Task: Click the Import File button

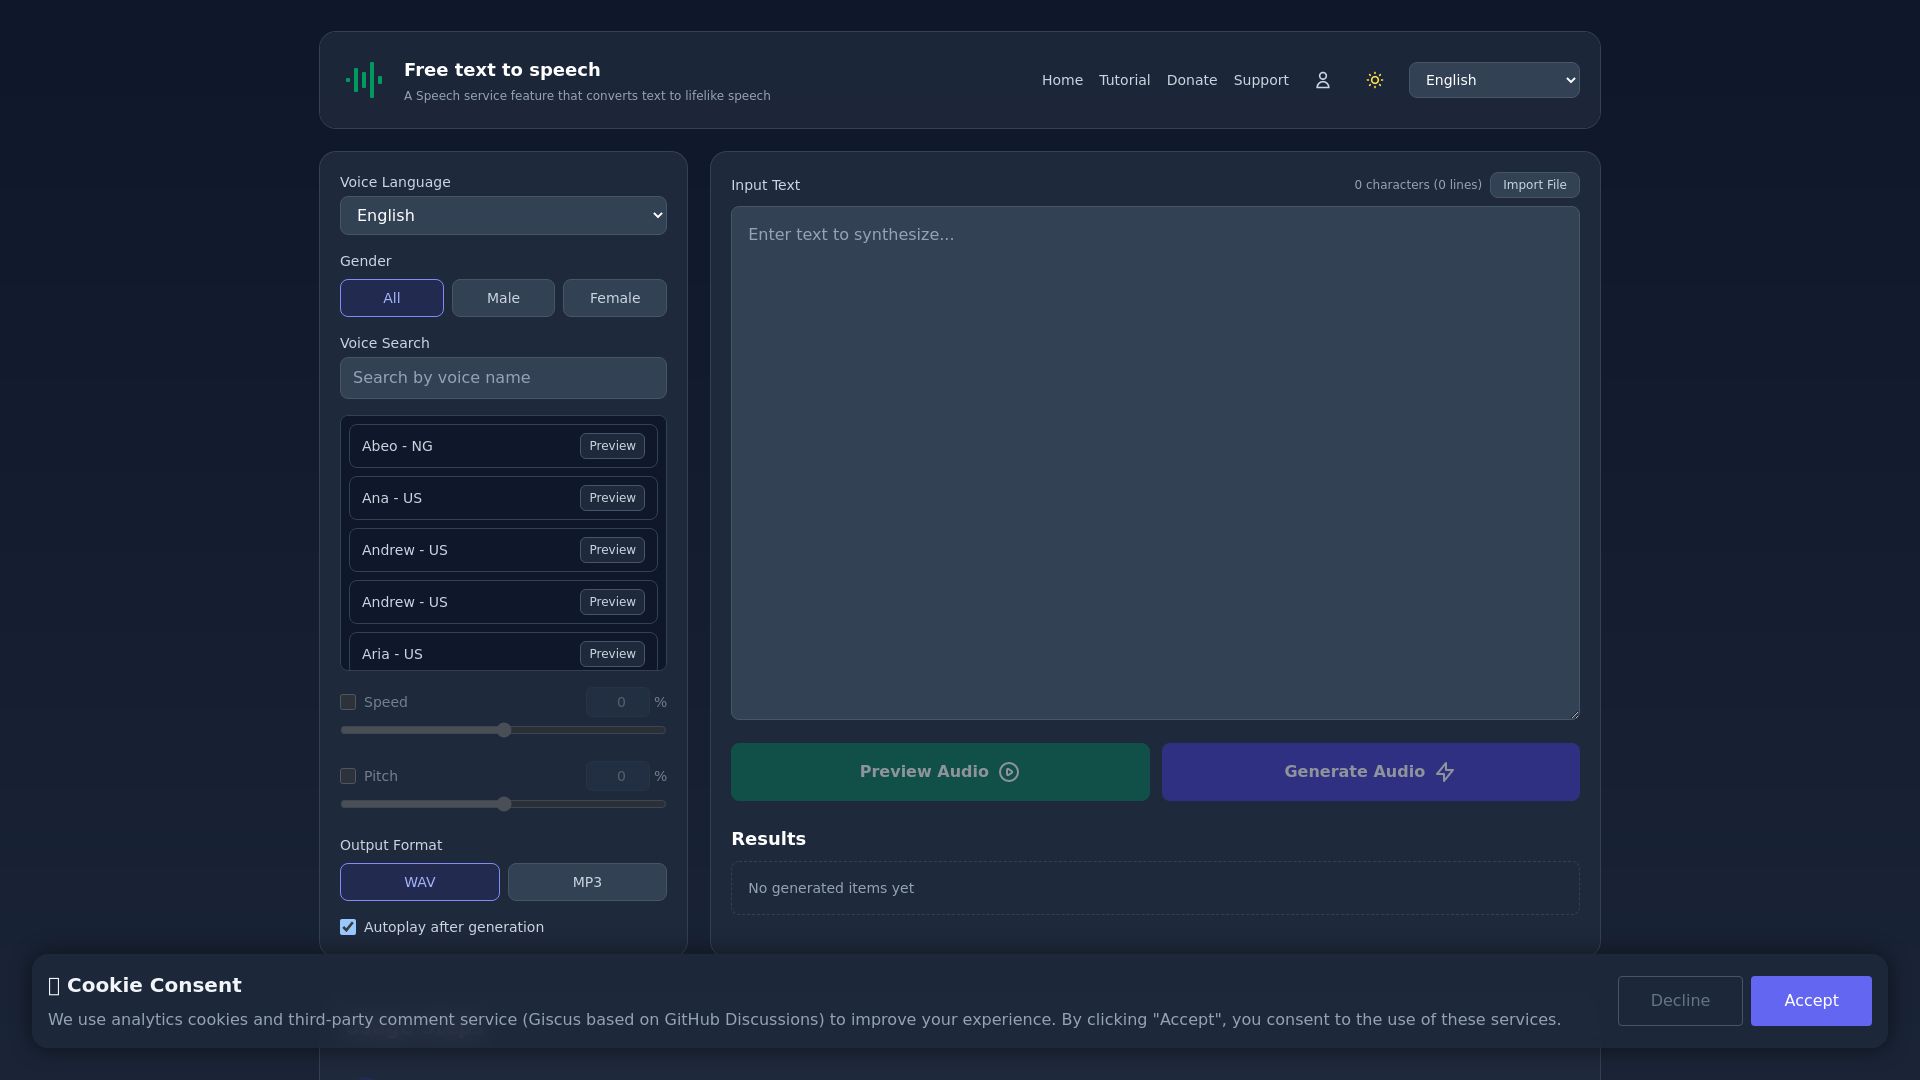Action: tap(1534, 185)
